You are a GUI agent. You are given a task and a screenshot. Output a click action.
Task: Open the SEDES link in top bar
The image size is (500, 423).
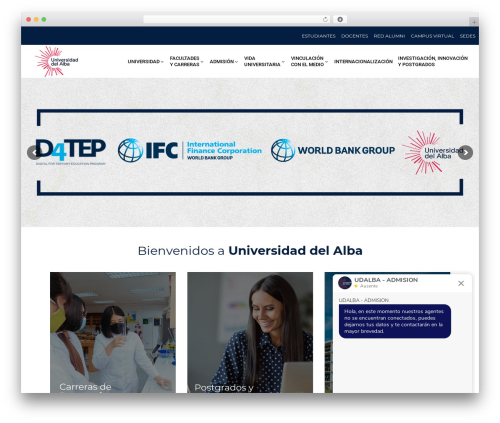point(467,36)
